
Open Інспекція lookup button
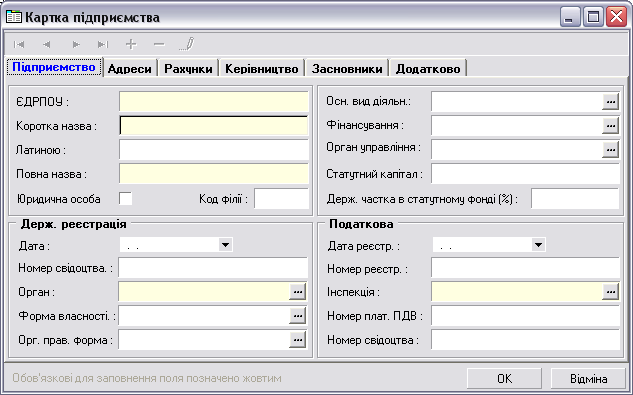(610, 292)
